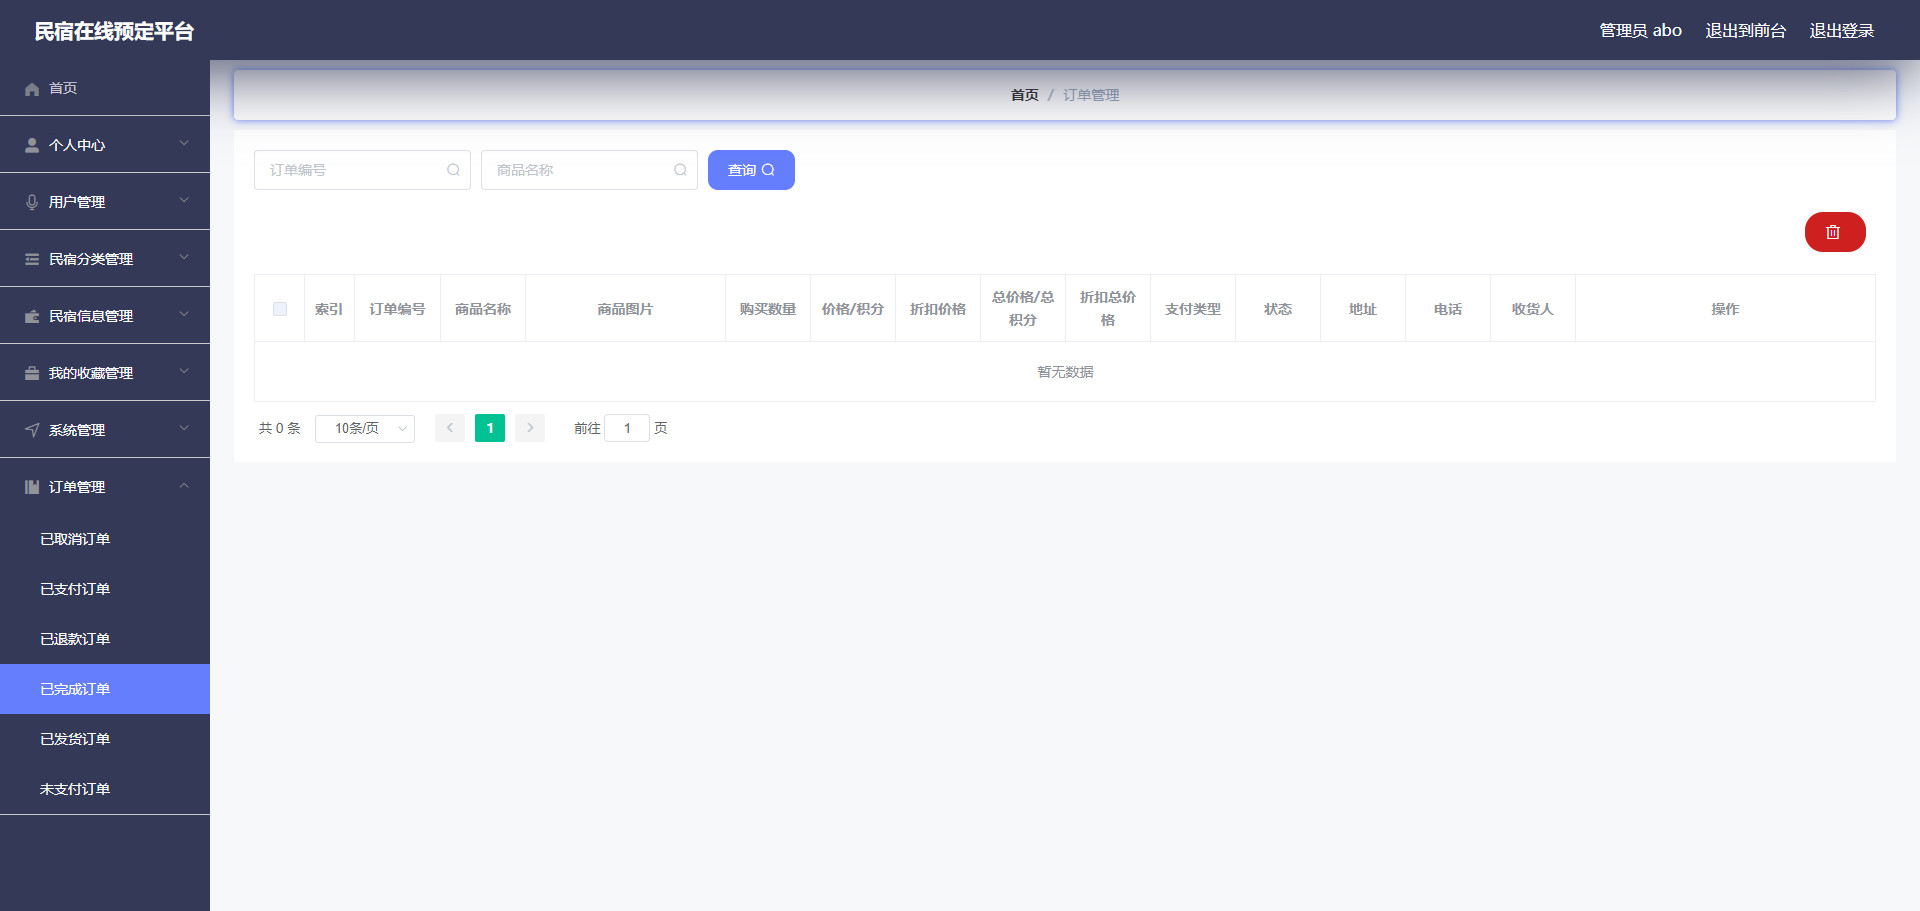Click the 订单编号 column header

pos(397,309)
